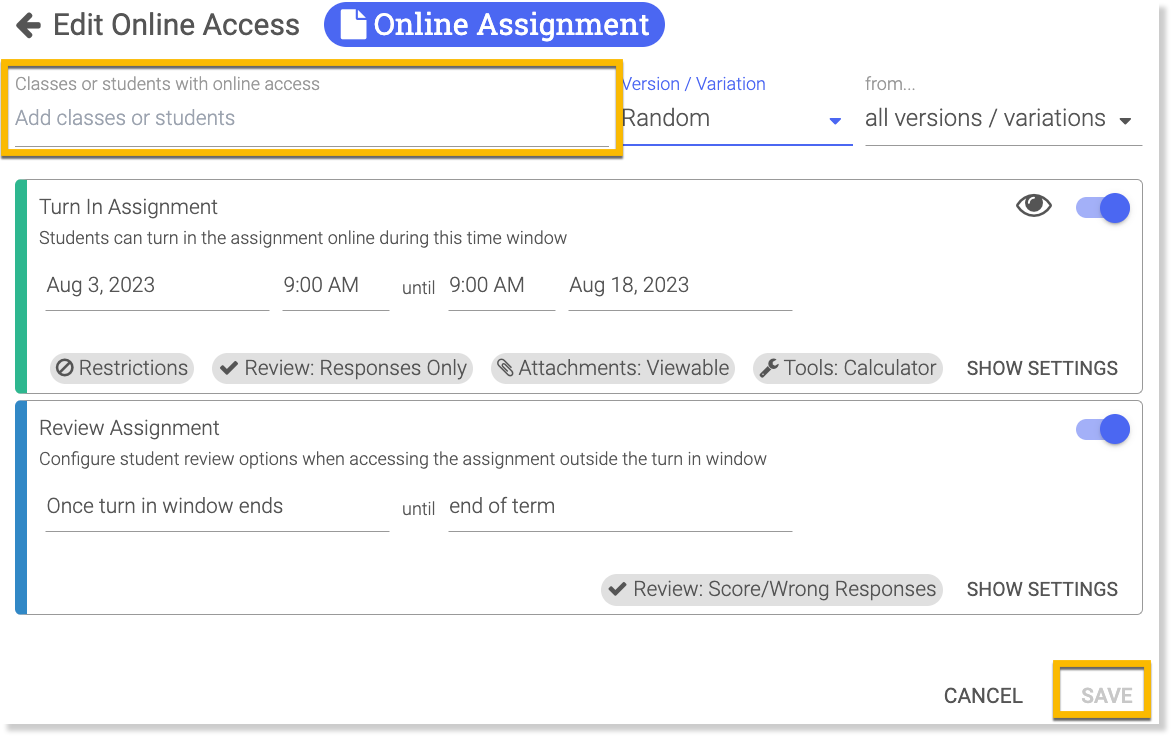Screen dimensions: 1171x736
Task: Open the Once turn in window ends selector
Action: pos(217,507)
